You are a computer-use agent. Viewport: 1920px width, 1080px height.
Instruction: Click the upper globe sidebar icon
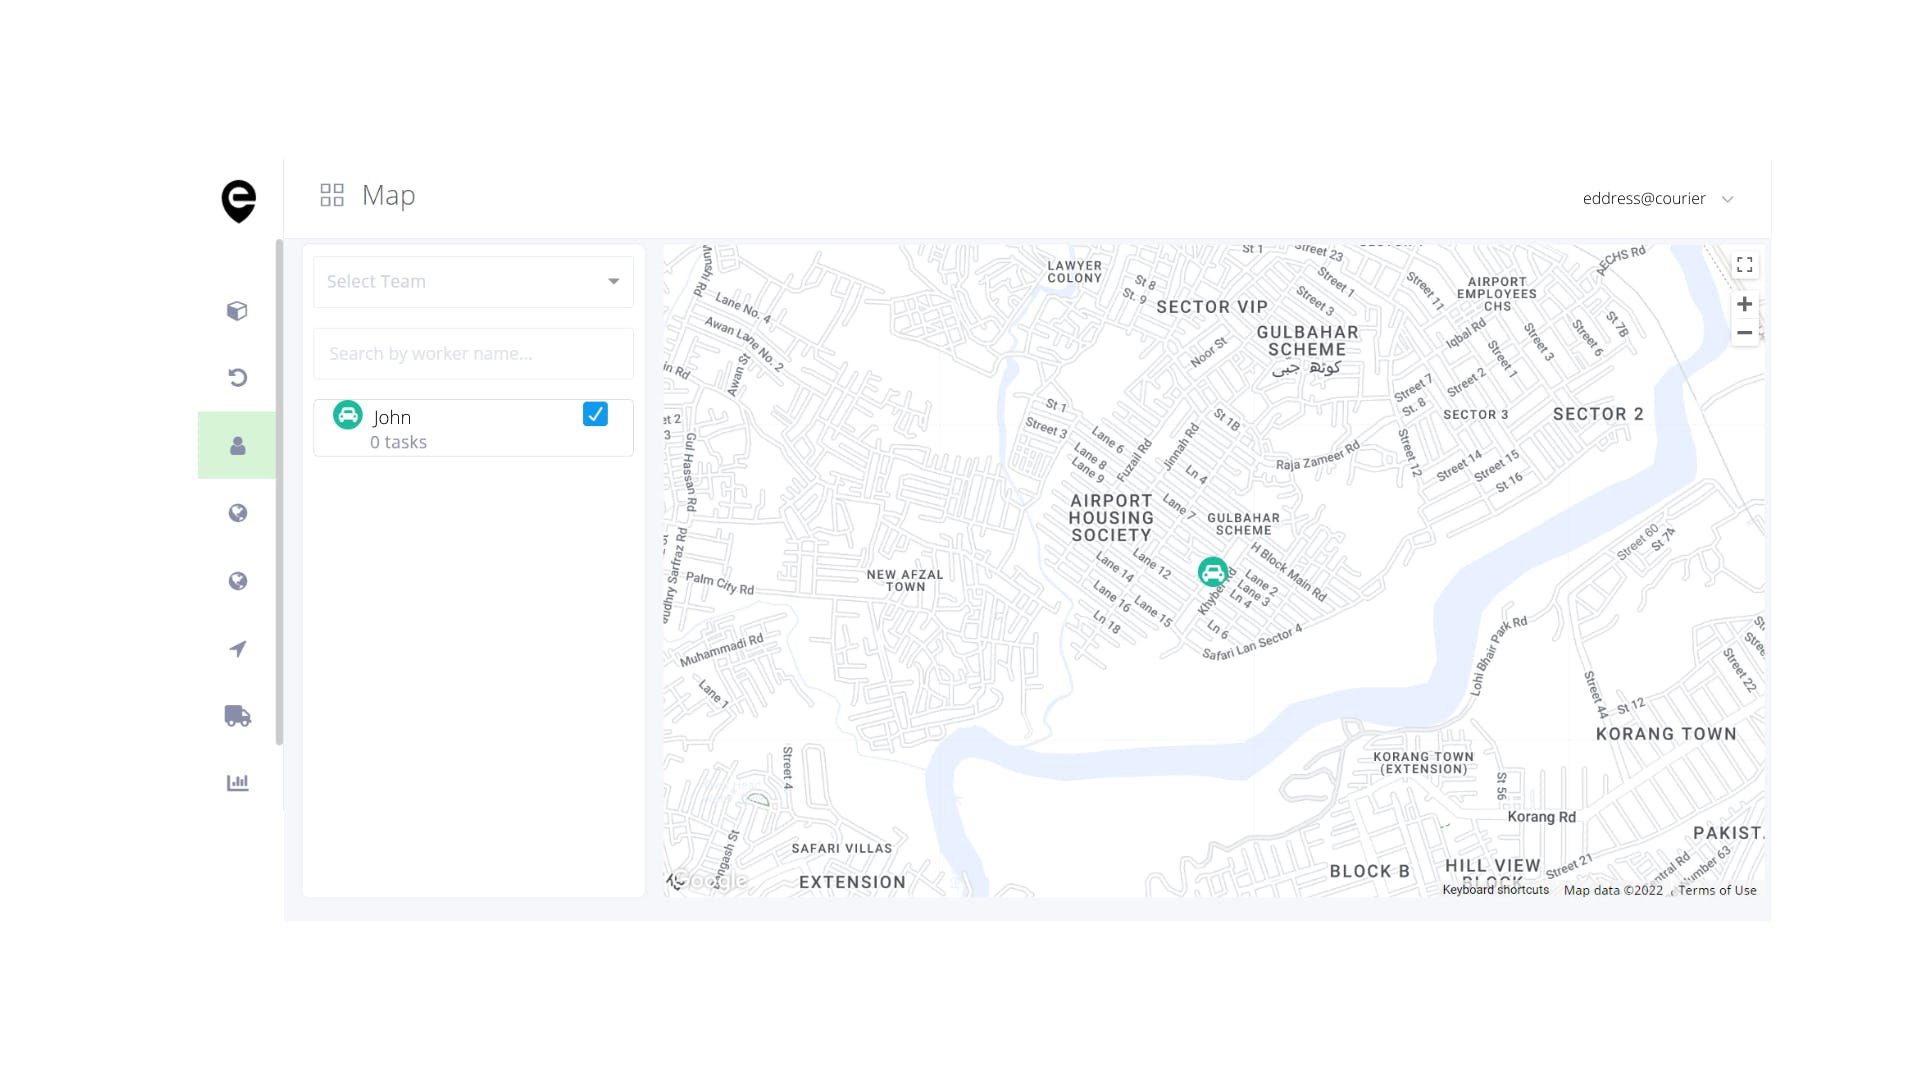click(x=237, y=513)
